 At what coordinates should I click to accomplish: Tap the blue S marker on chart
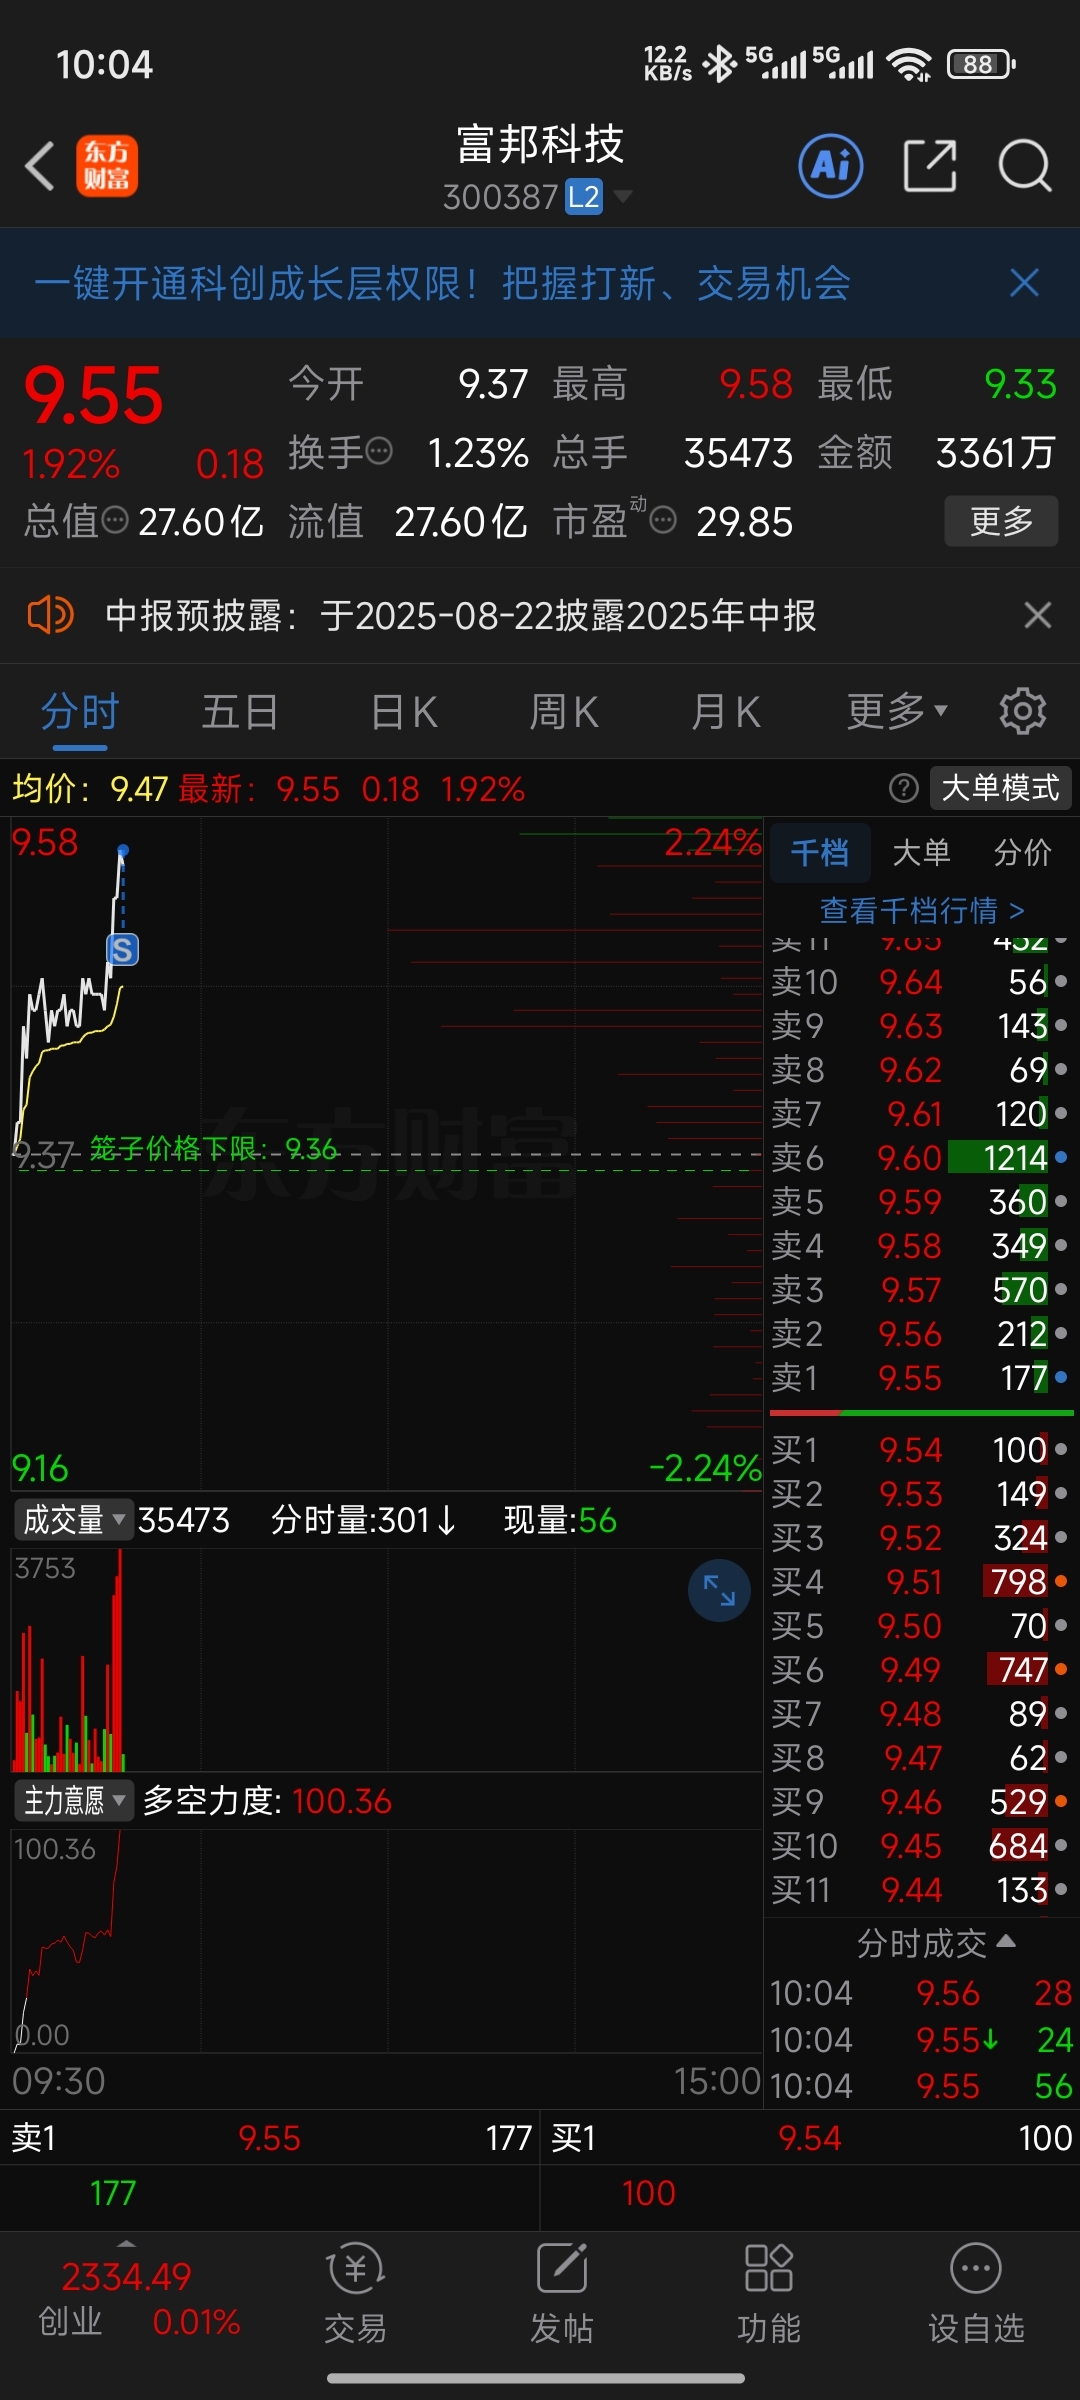click(123, 949)
